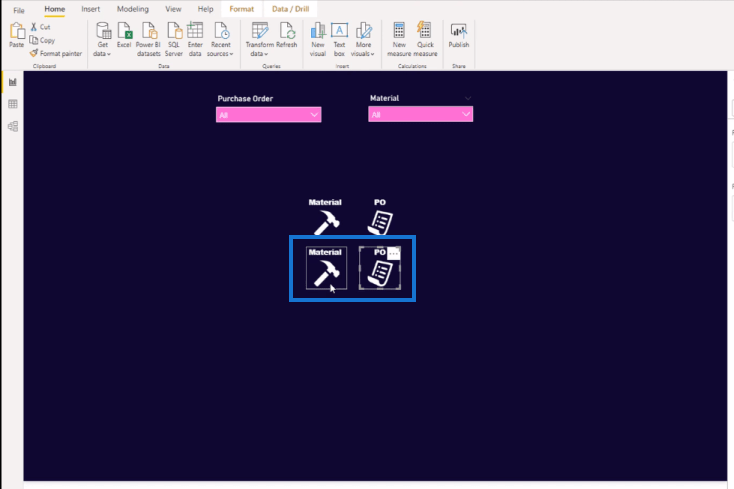Click the Format painter button

coord(56,53)
